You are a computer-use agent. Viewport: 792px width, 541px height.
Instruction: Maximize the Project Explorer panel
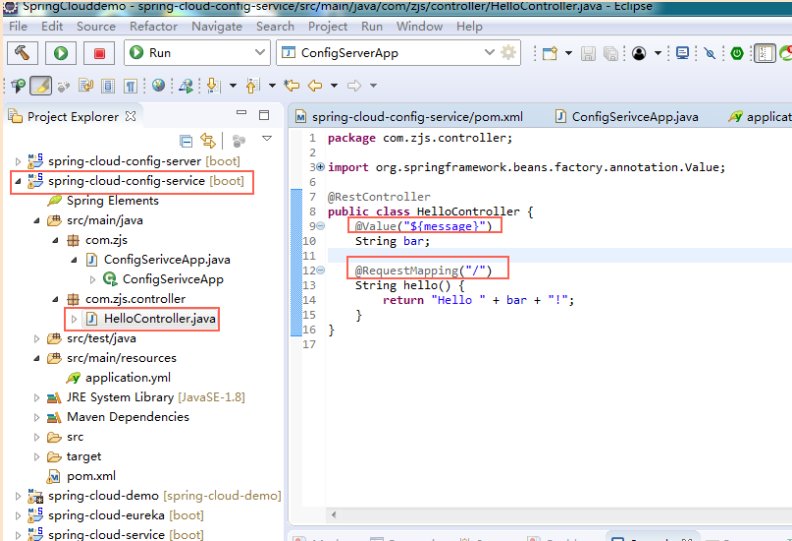click(264, 115)
